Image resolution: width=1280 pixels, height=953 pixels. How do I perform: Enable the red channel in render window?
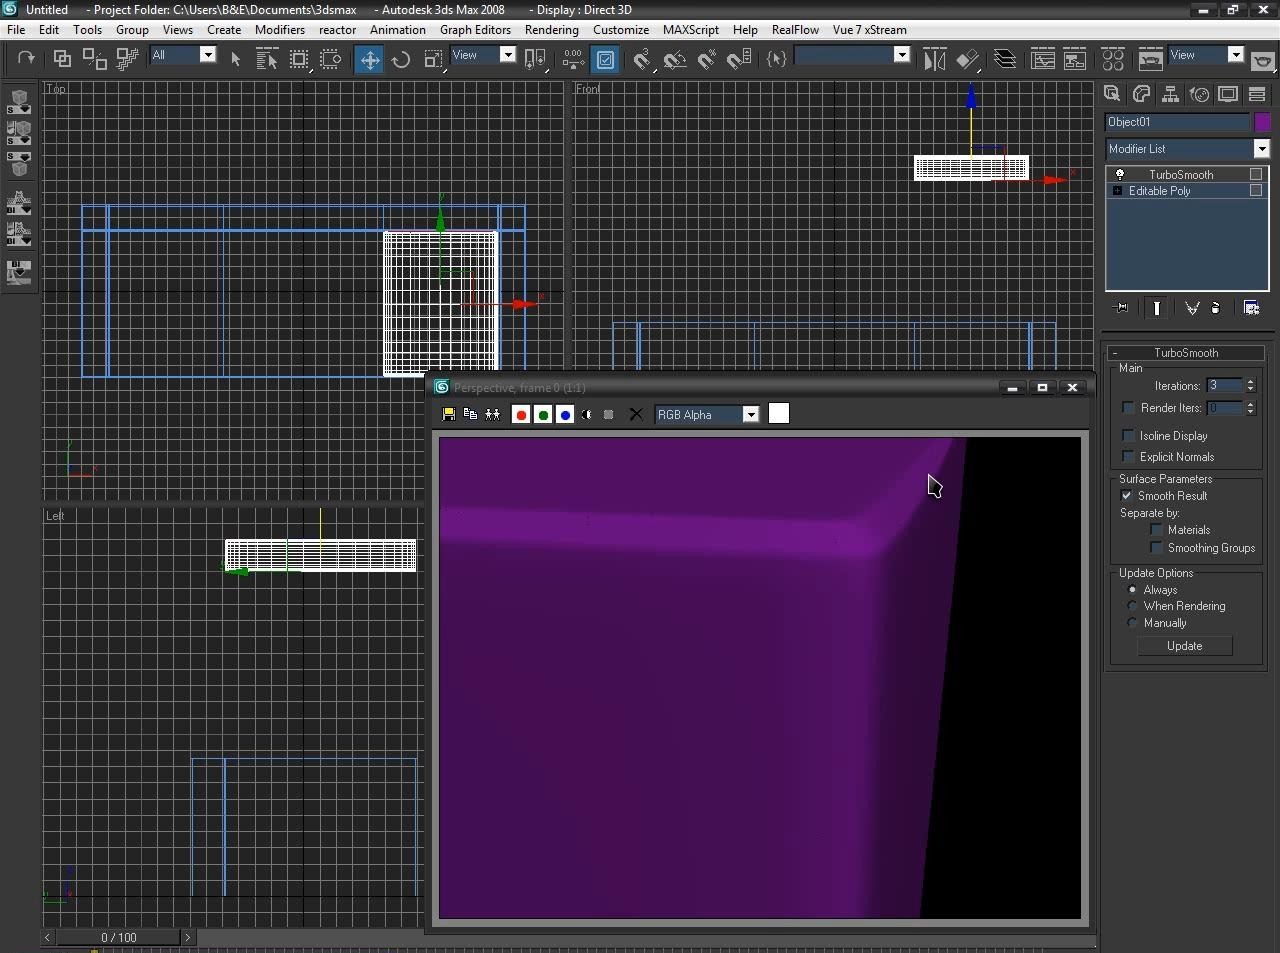pos(520,414)
